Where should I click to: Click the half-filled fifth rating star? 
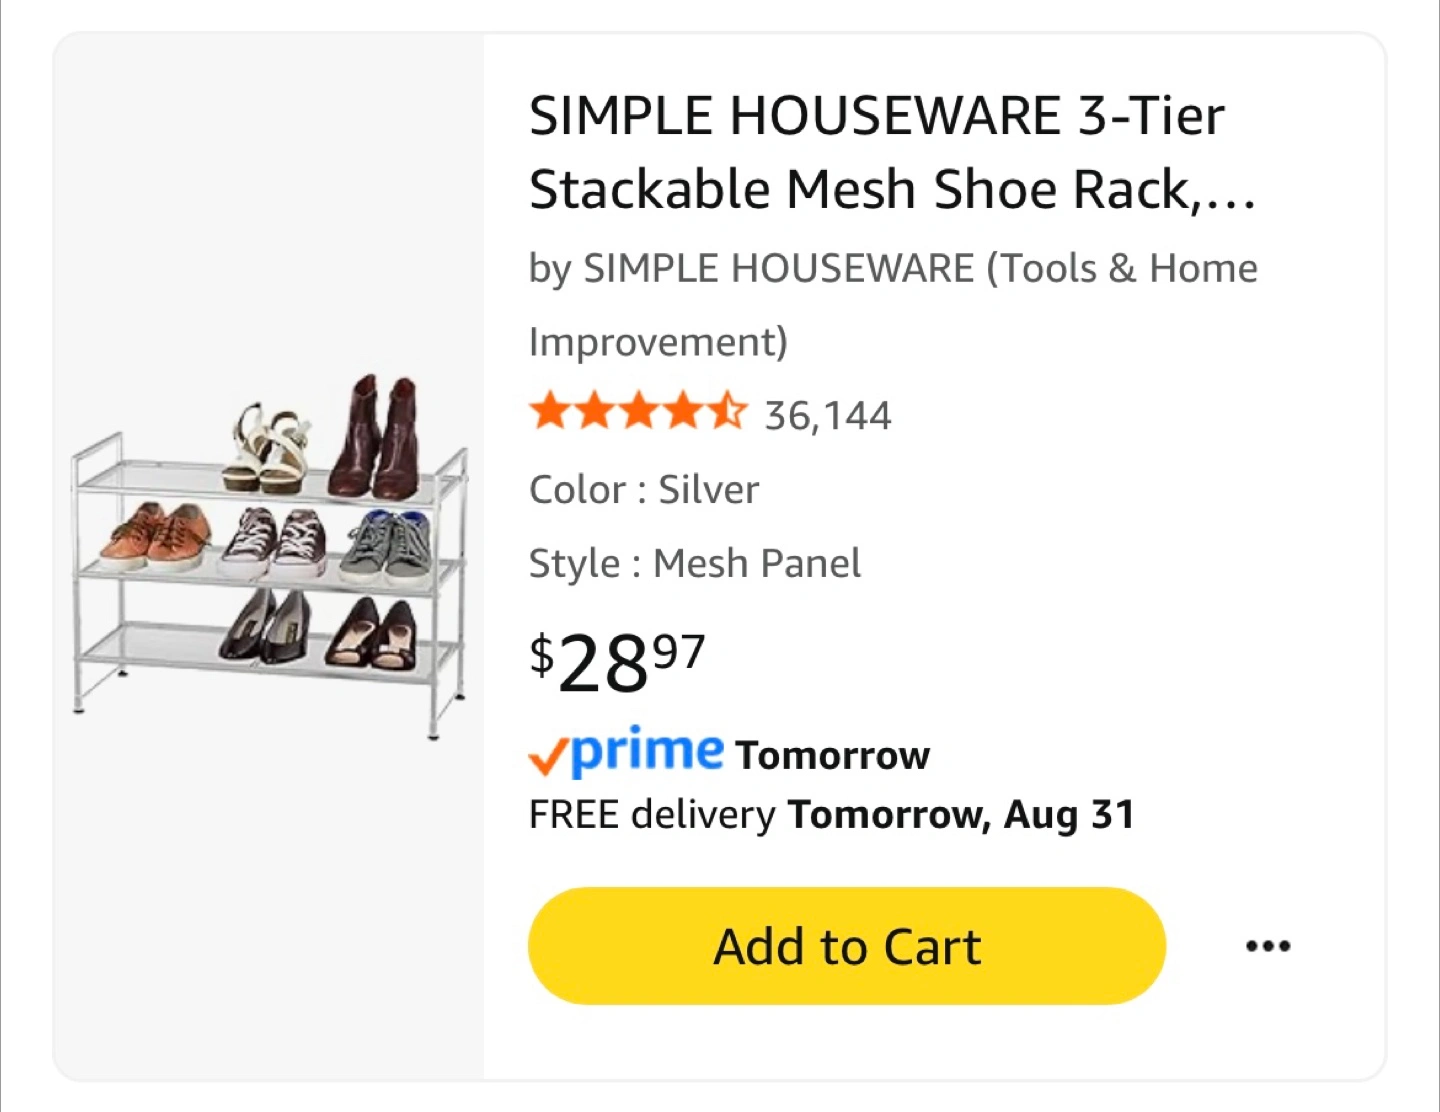[728, 411]
